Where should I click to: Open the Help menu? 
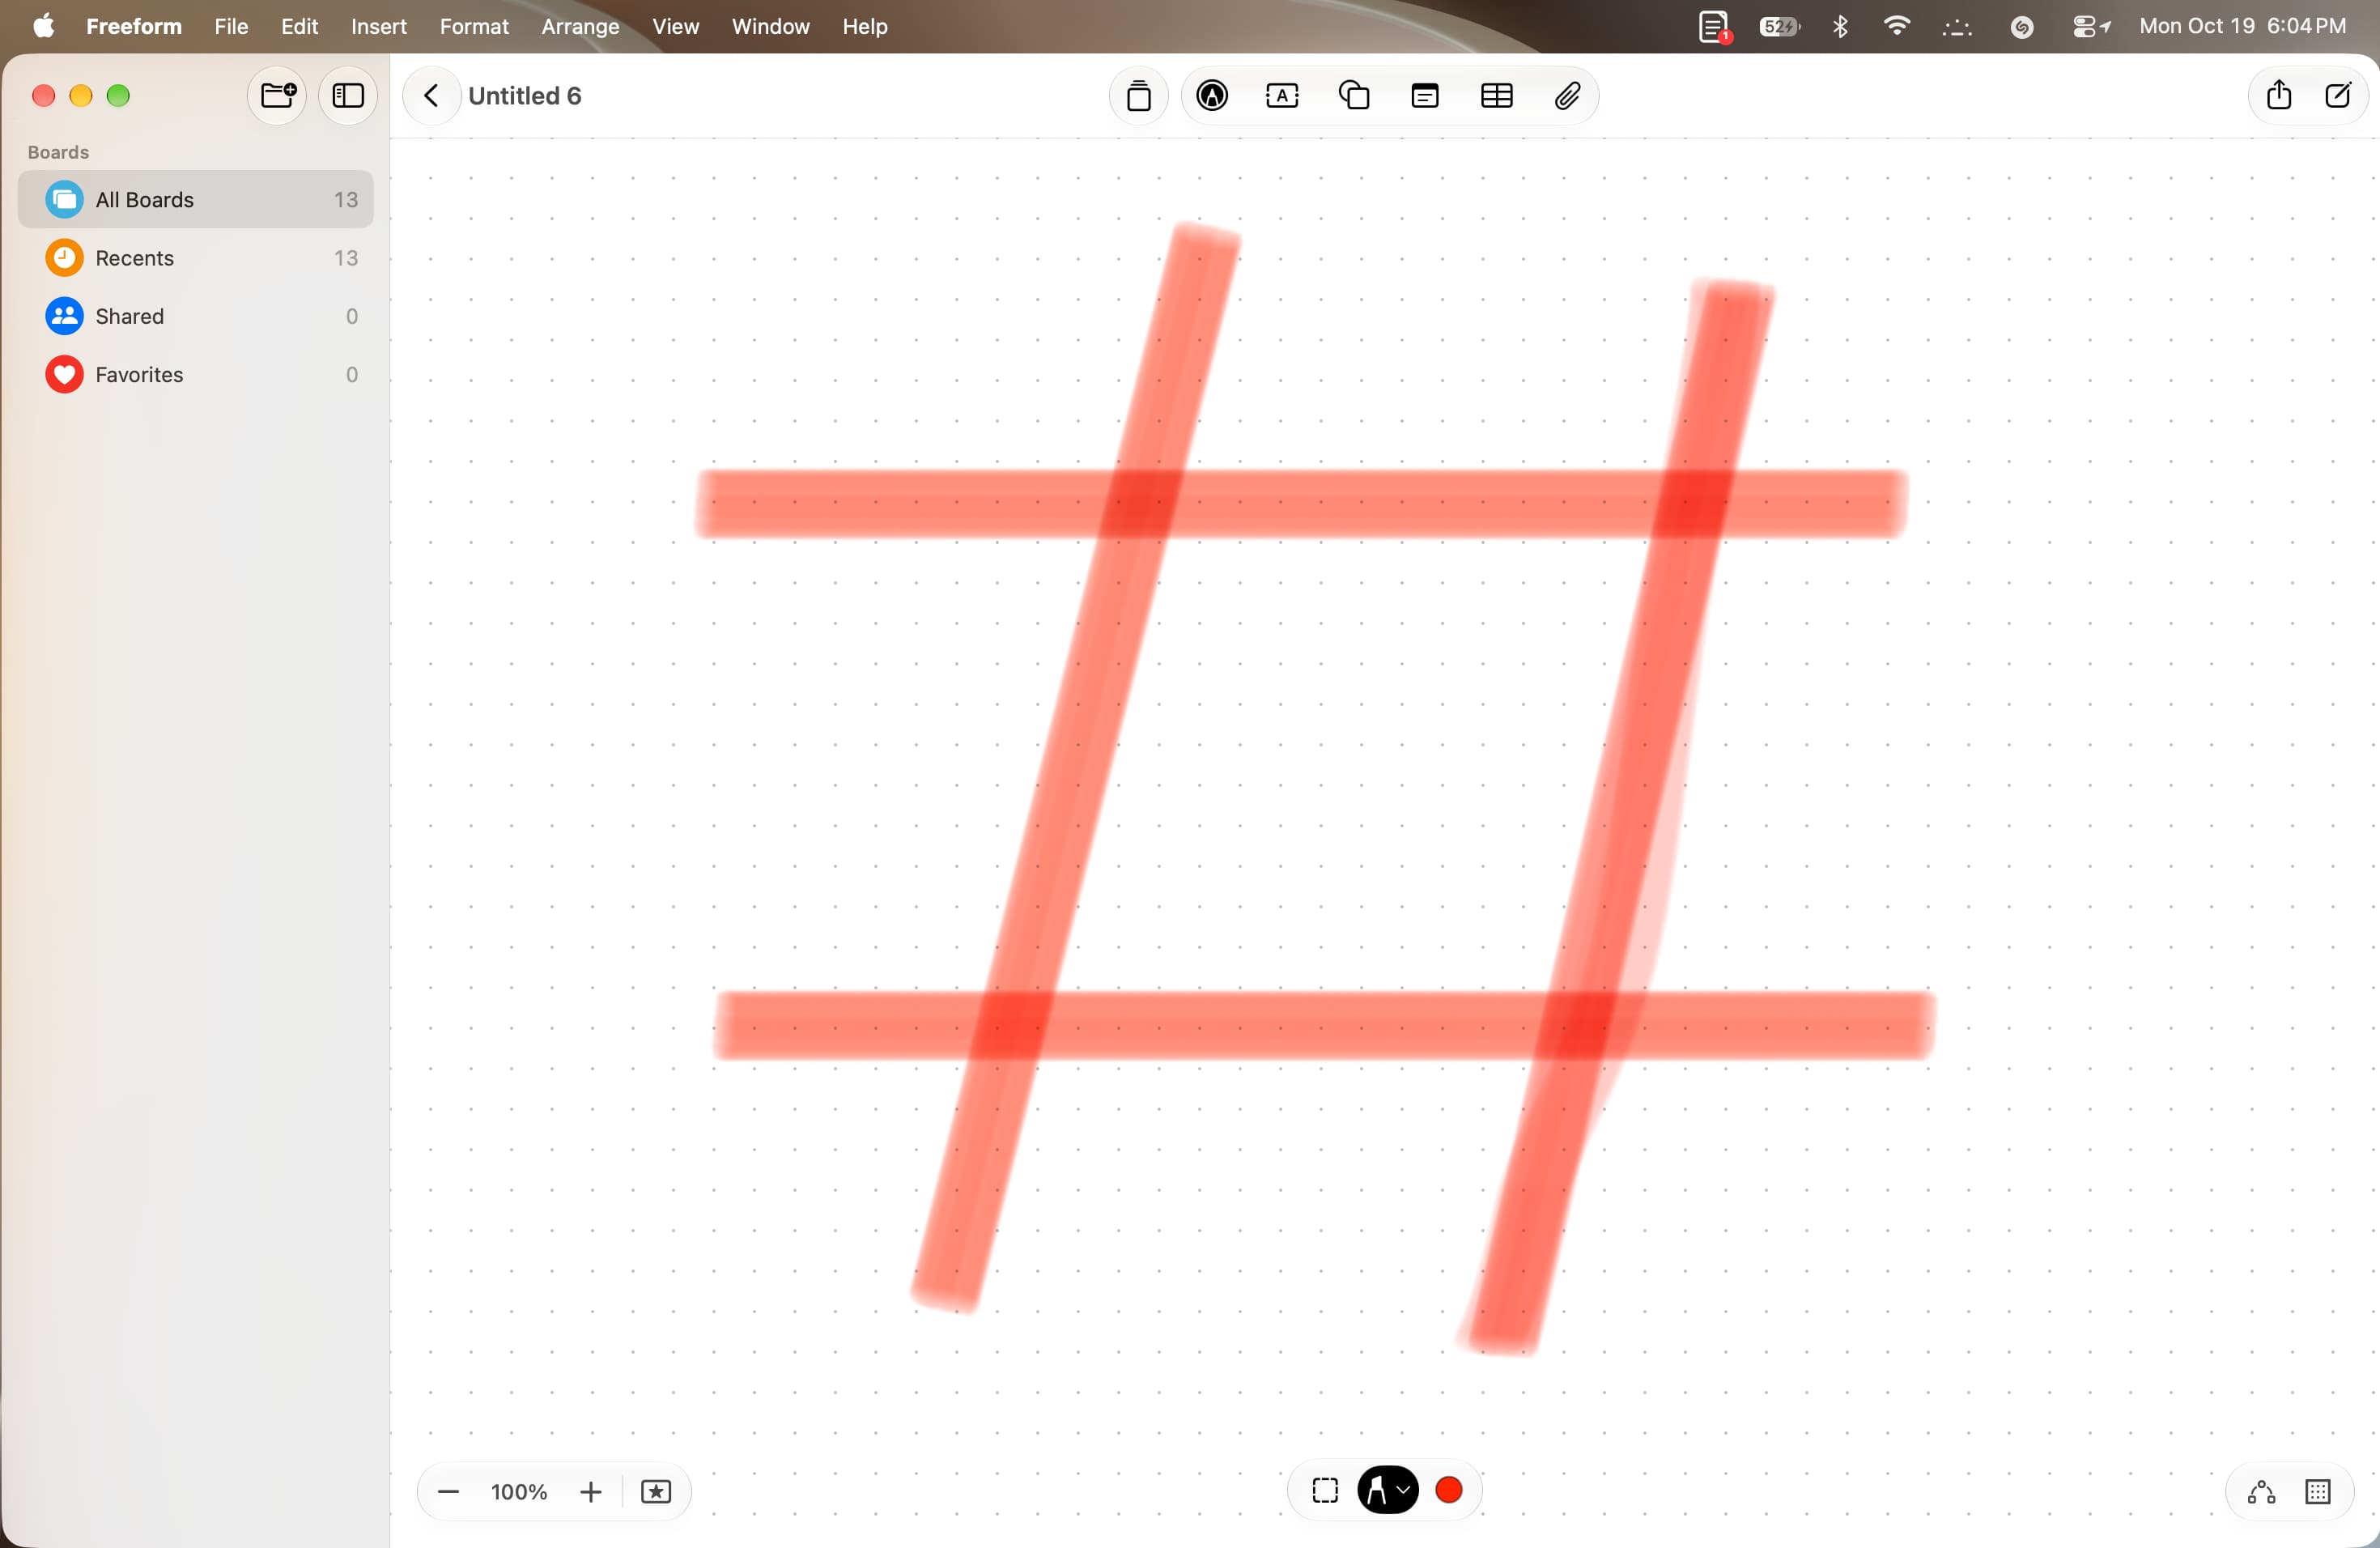tap(864, 26)
